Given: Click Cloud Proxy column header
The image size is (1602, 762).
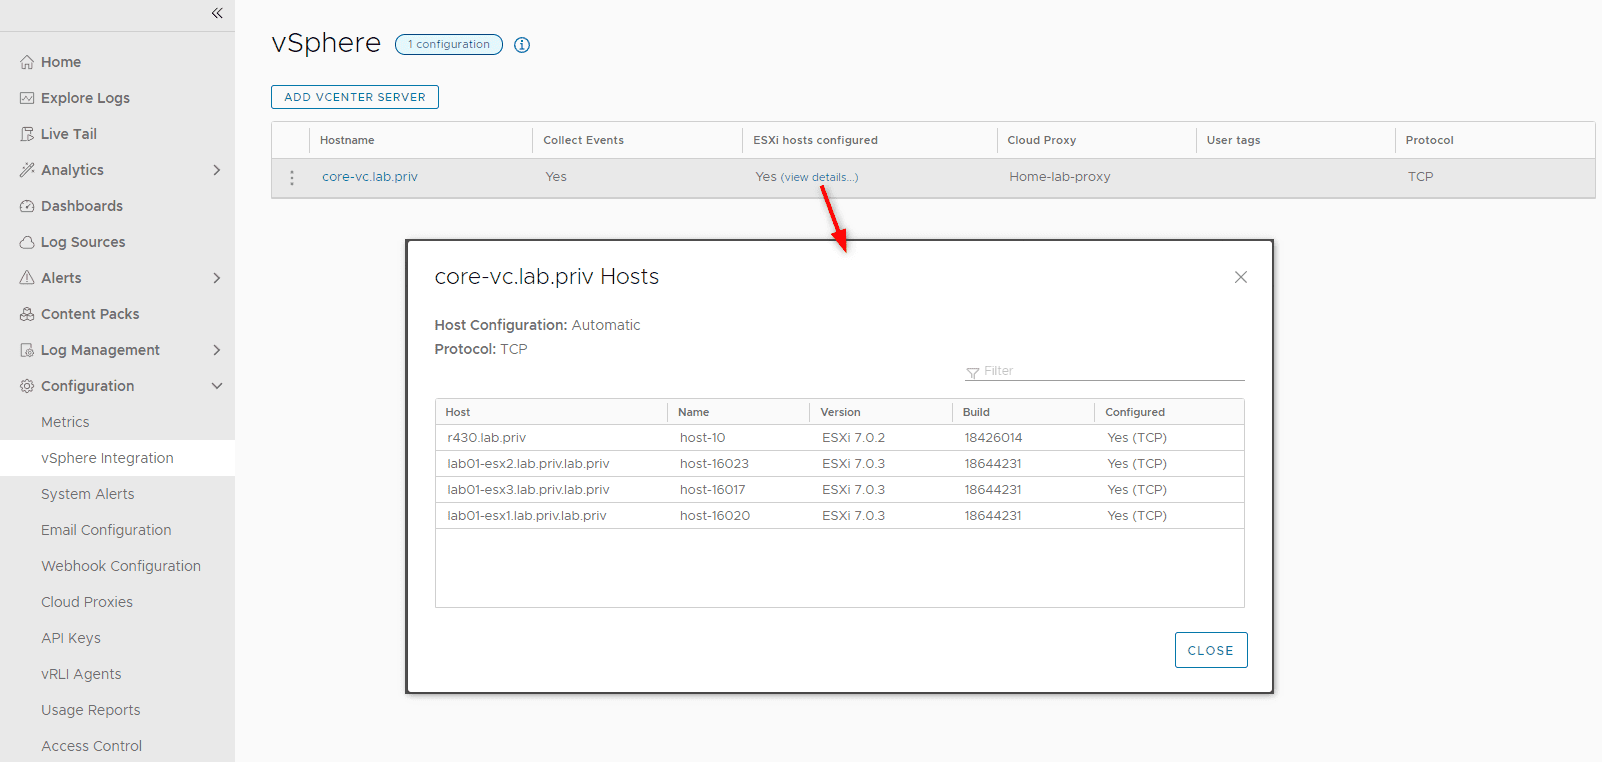Looking at the screenshot, I should click(x=1042, y=140).
